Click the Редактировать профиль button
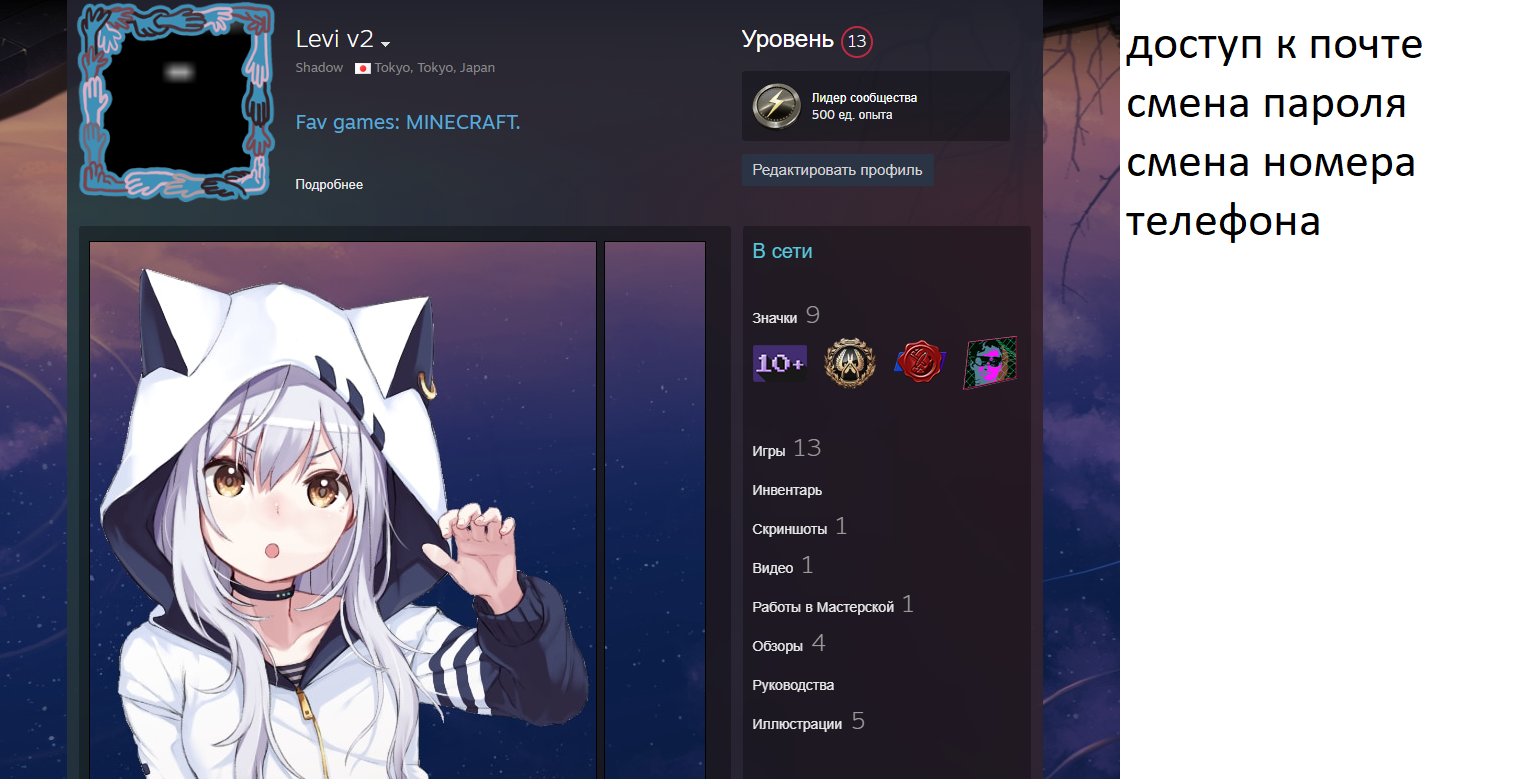1519x779 pixels. [x=837, y=170]
